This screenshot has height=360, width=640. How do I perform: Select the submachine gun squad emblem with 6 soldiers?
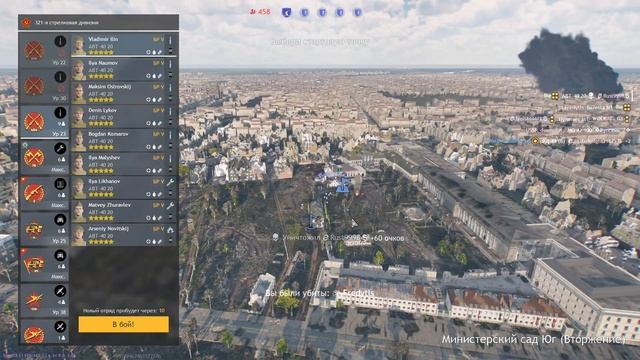(x=34, y=193)
